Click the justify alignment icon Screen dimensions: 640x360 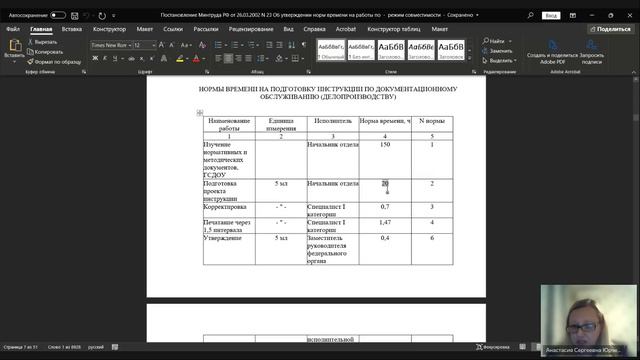249,59
